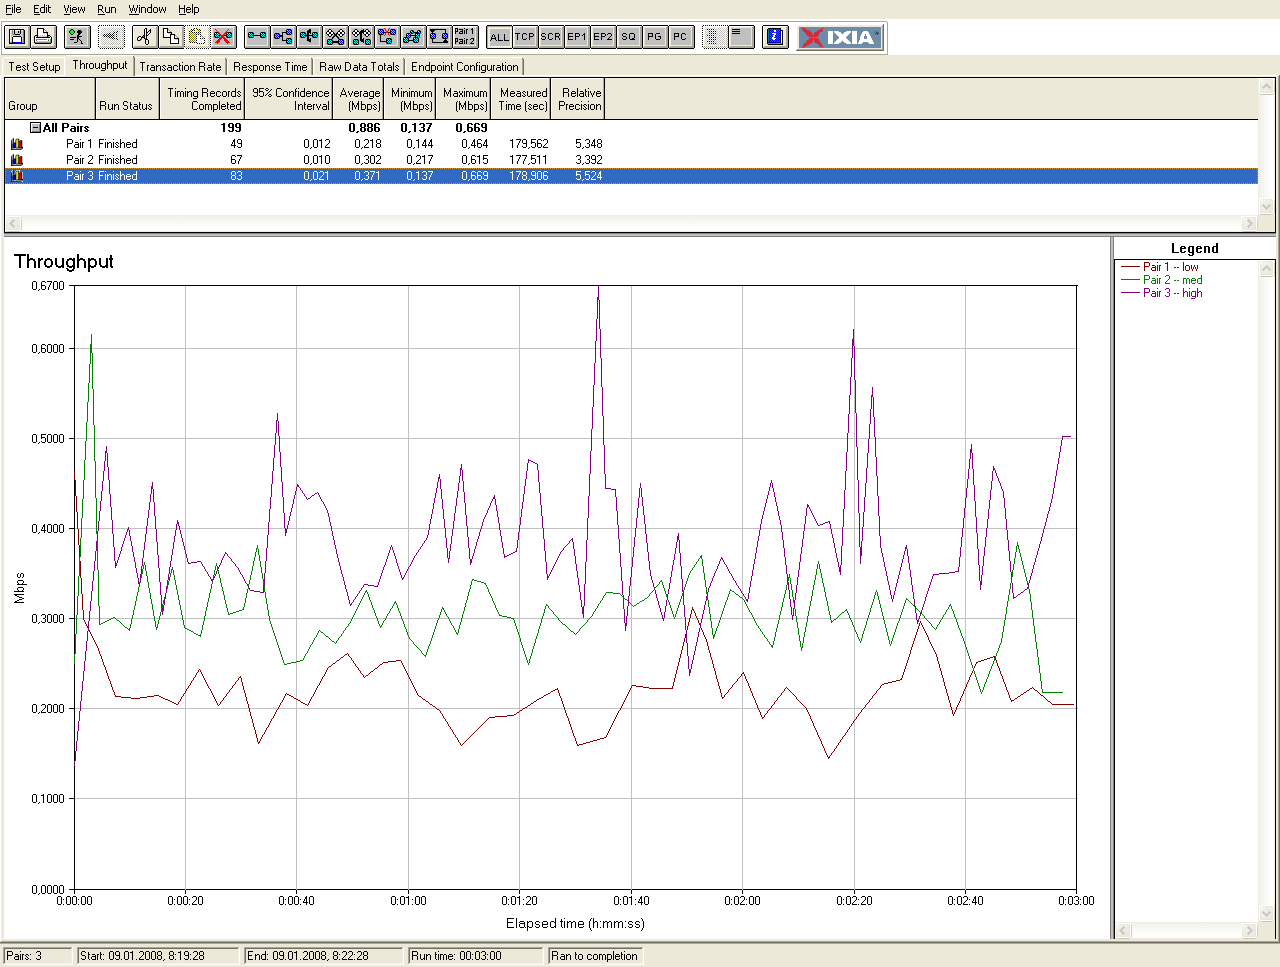Screen dimensions: 1280x967
Task: Open the blue info help icon
Action: pyautogui.click(x=775, y=37)
